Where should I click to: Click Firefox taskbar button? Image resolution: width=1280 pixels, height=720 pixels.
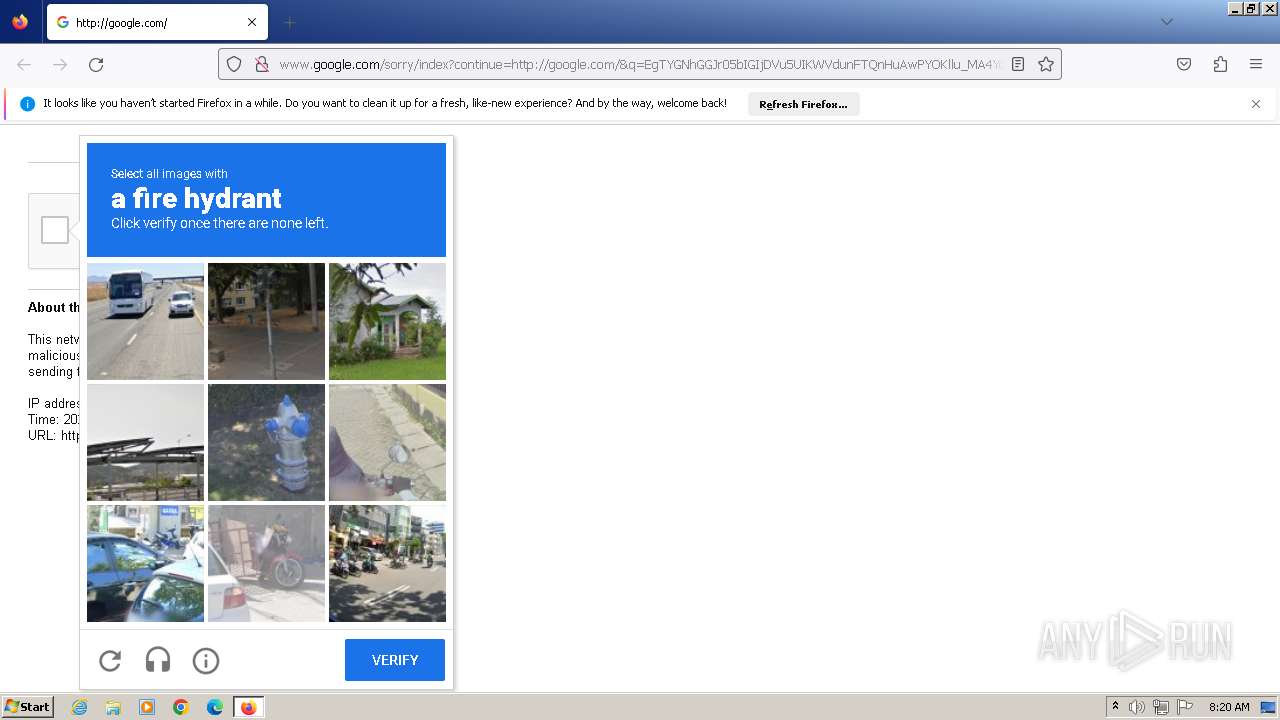click(248, 707)
